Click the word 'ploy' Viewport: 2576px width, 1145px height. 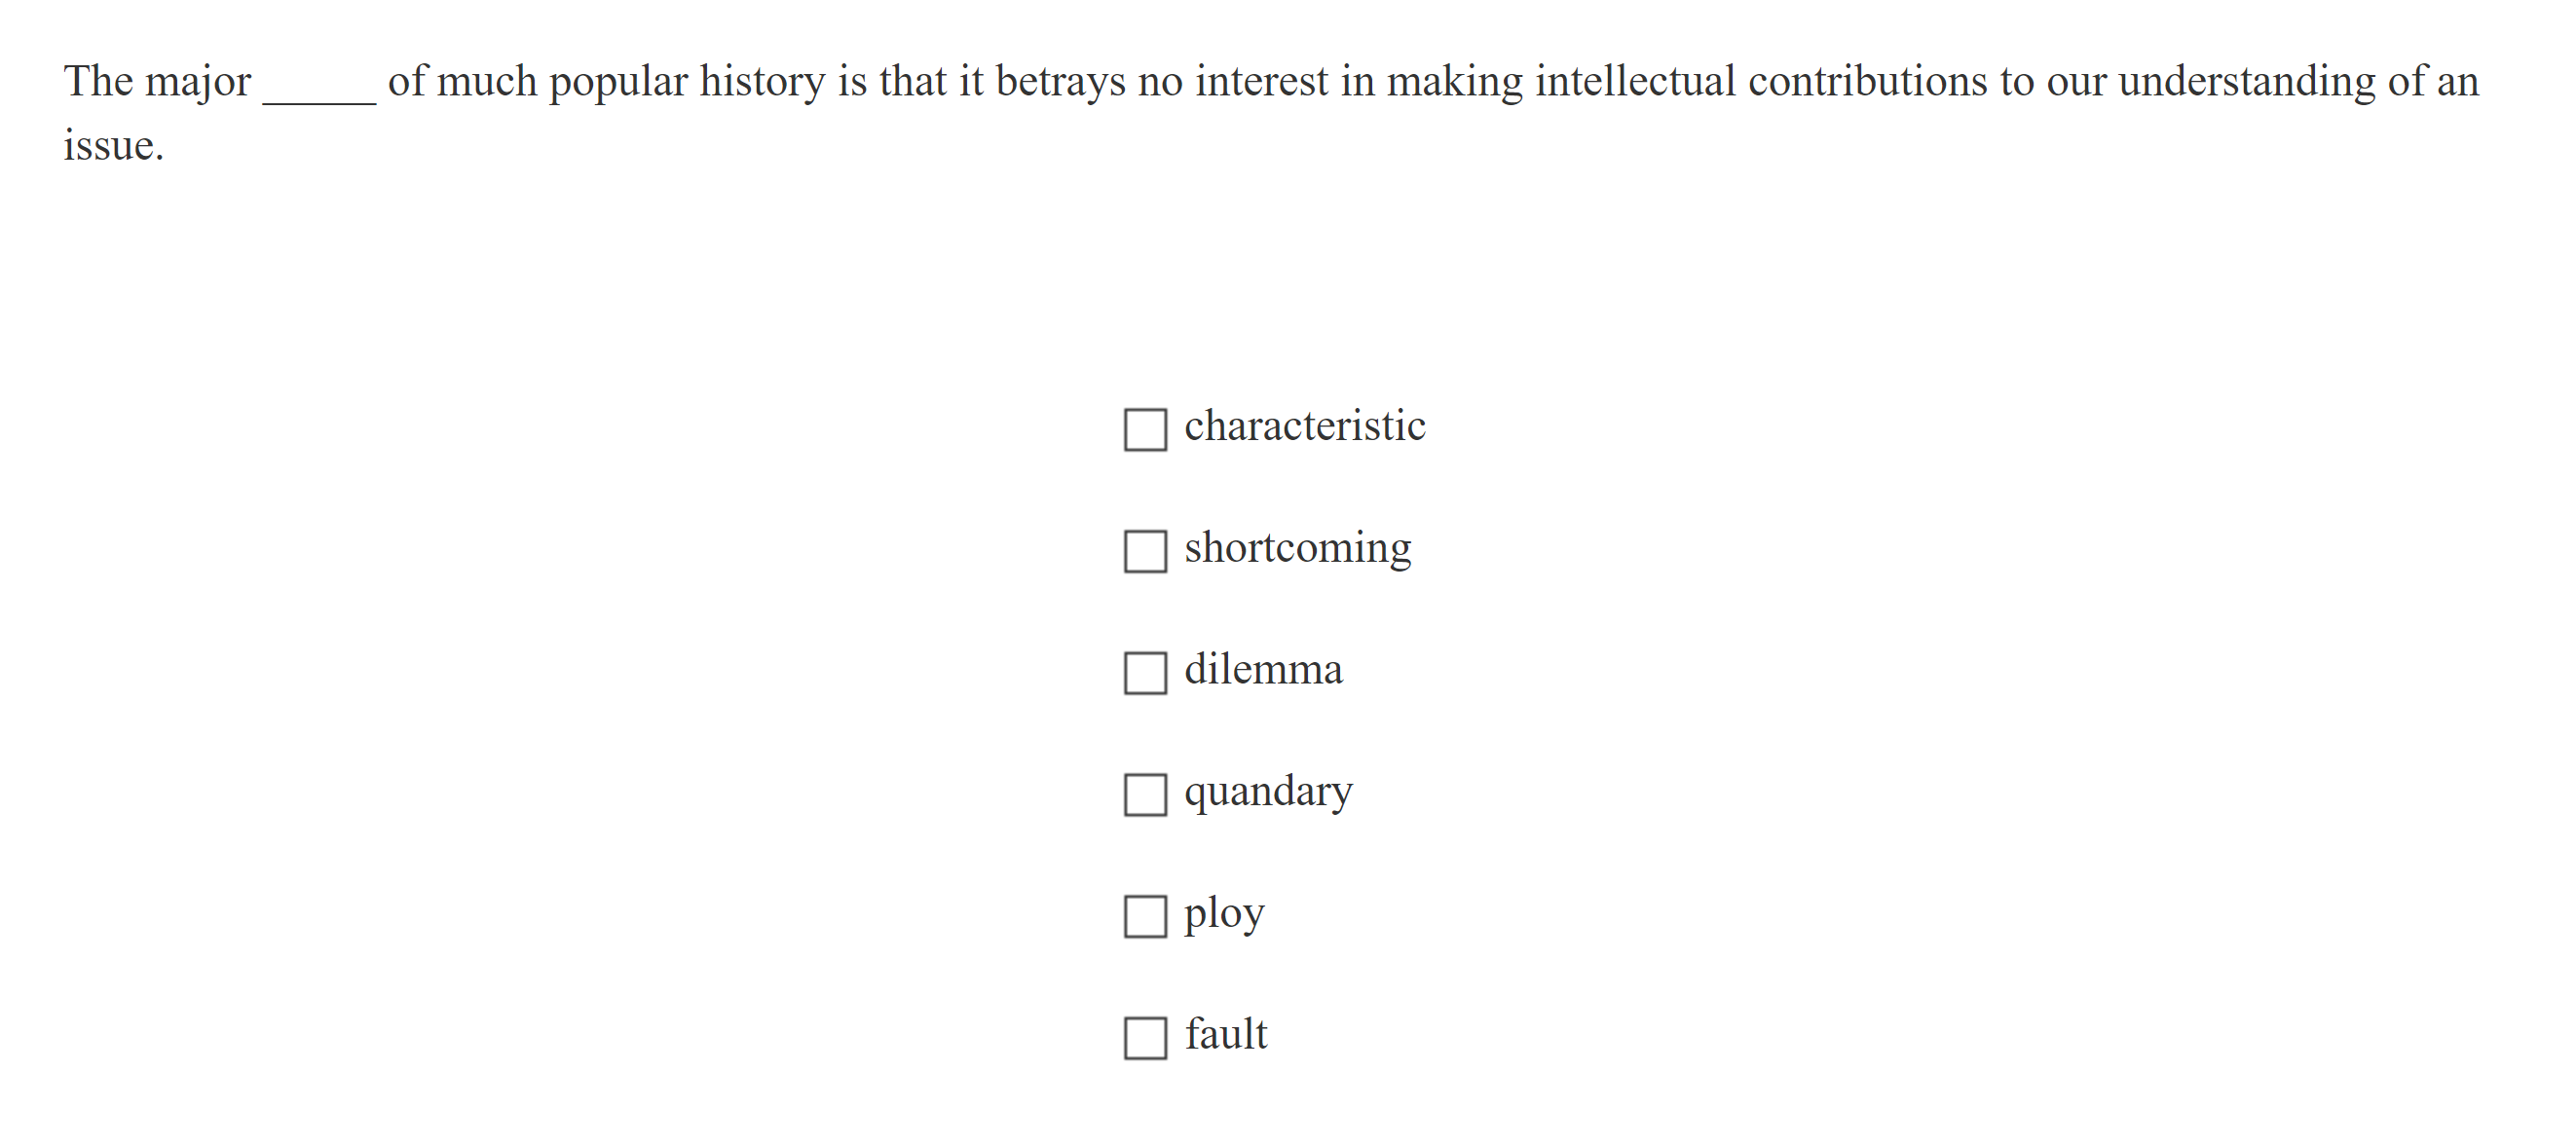[x=1224, y=914]
